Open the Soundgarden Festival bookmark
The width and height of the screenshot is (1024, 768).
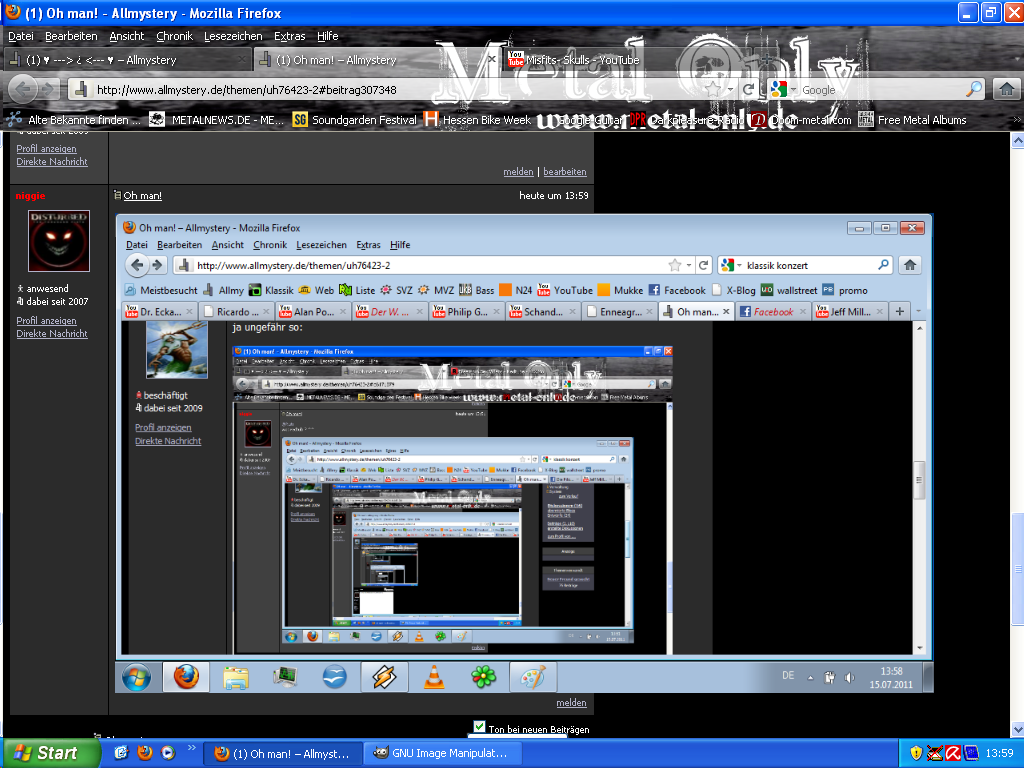[x=355, y=120]
